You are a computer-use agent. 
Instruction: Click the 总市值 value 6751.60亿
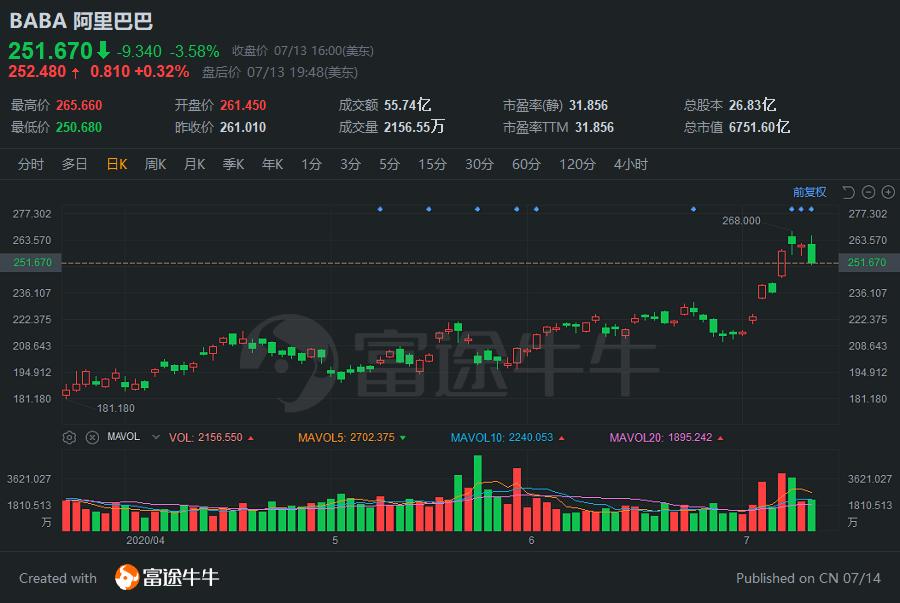759,127
